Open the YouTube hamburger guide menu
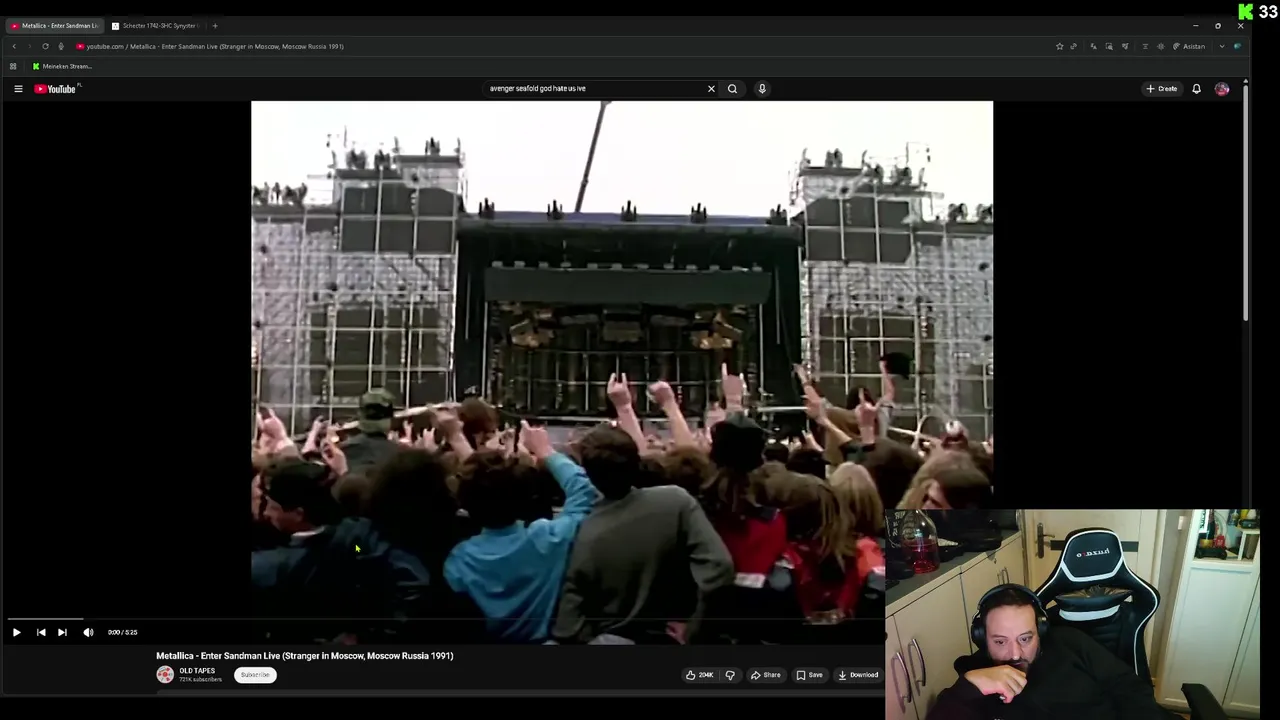Image resolution: width=1280 pixels, height=720 pixels. pos(18,89)
